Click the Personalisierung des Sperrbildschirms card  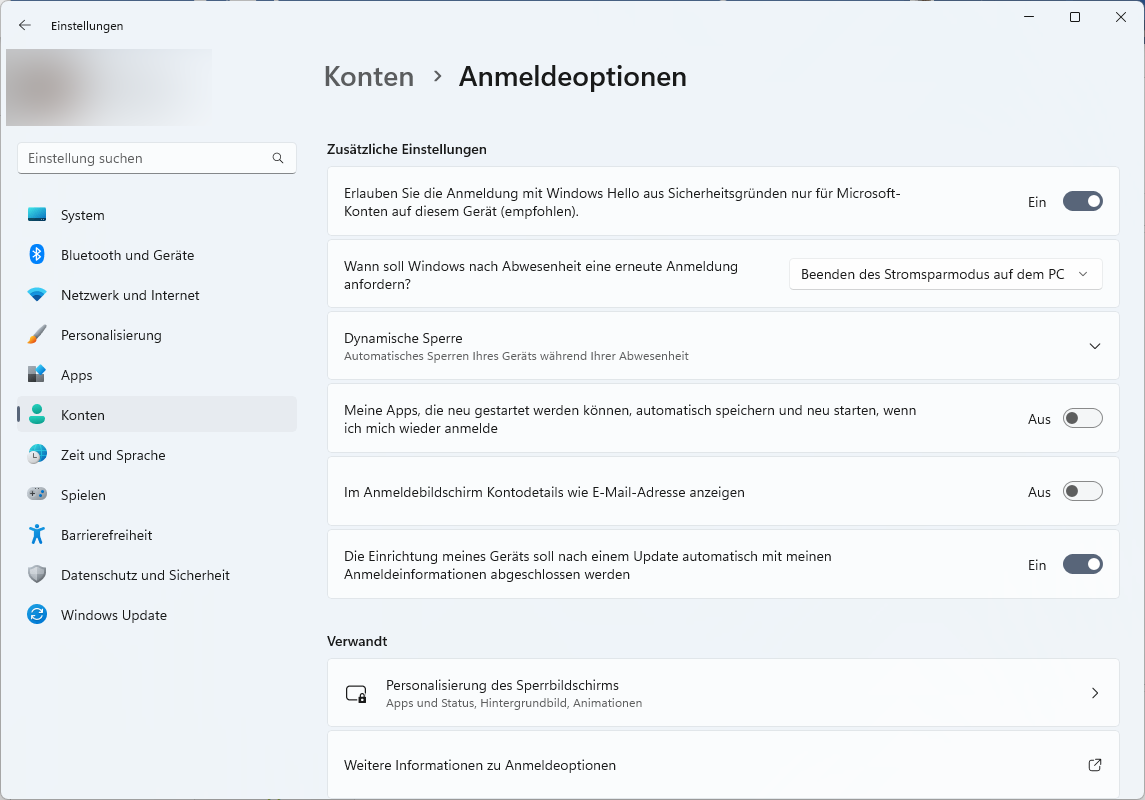[723, 693]
